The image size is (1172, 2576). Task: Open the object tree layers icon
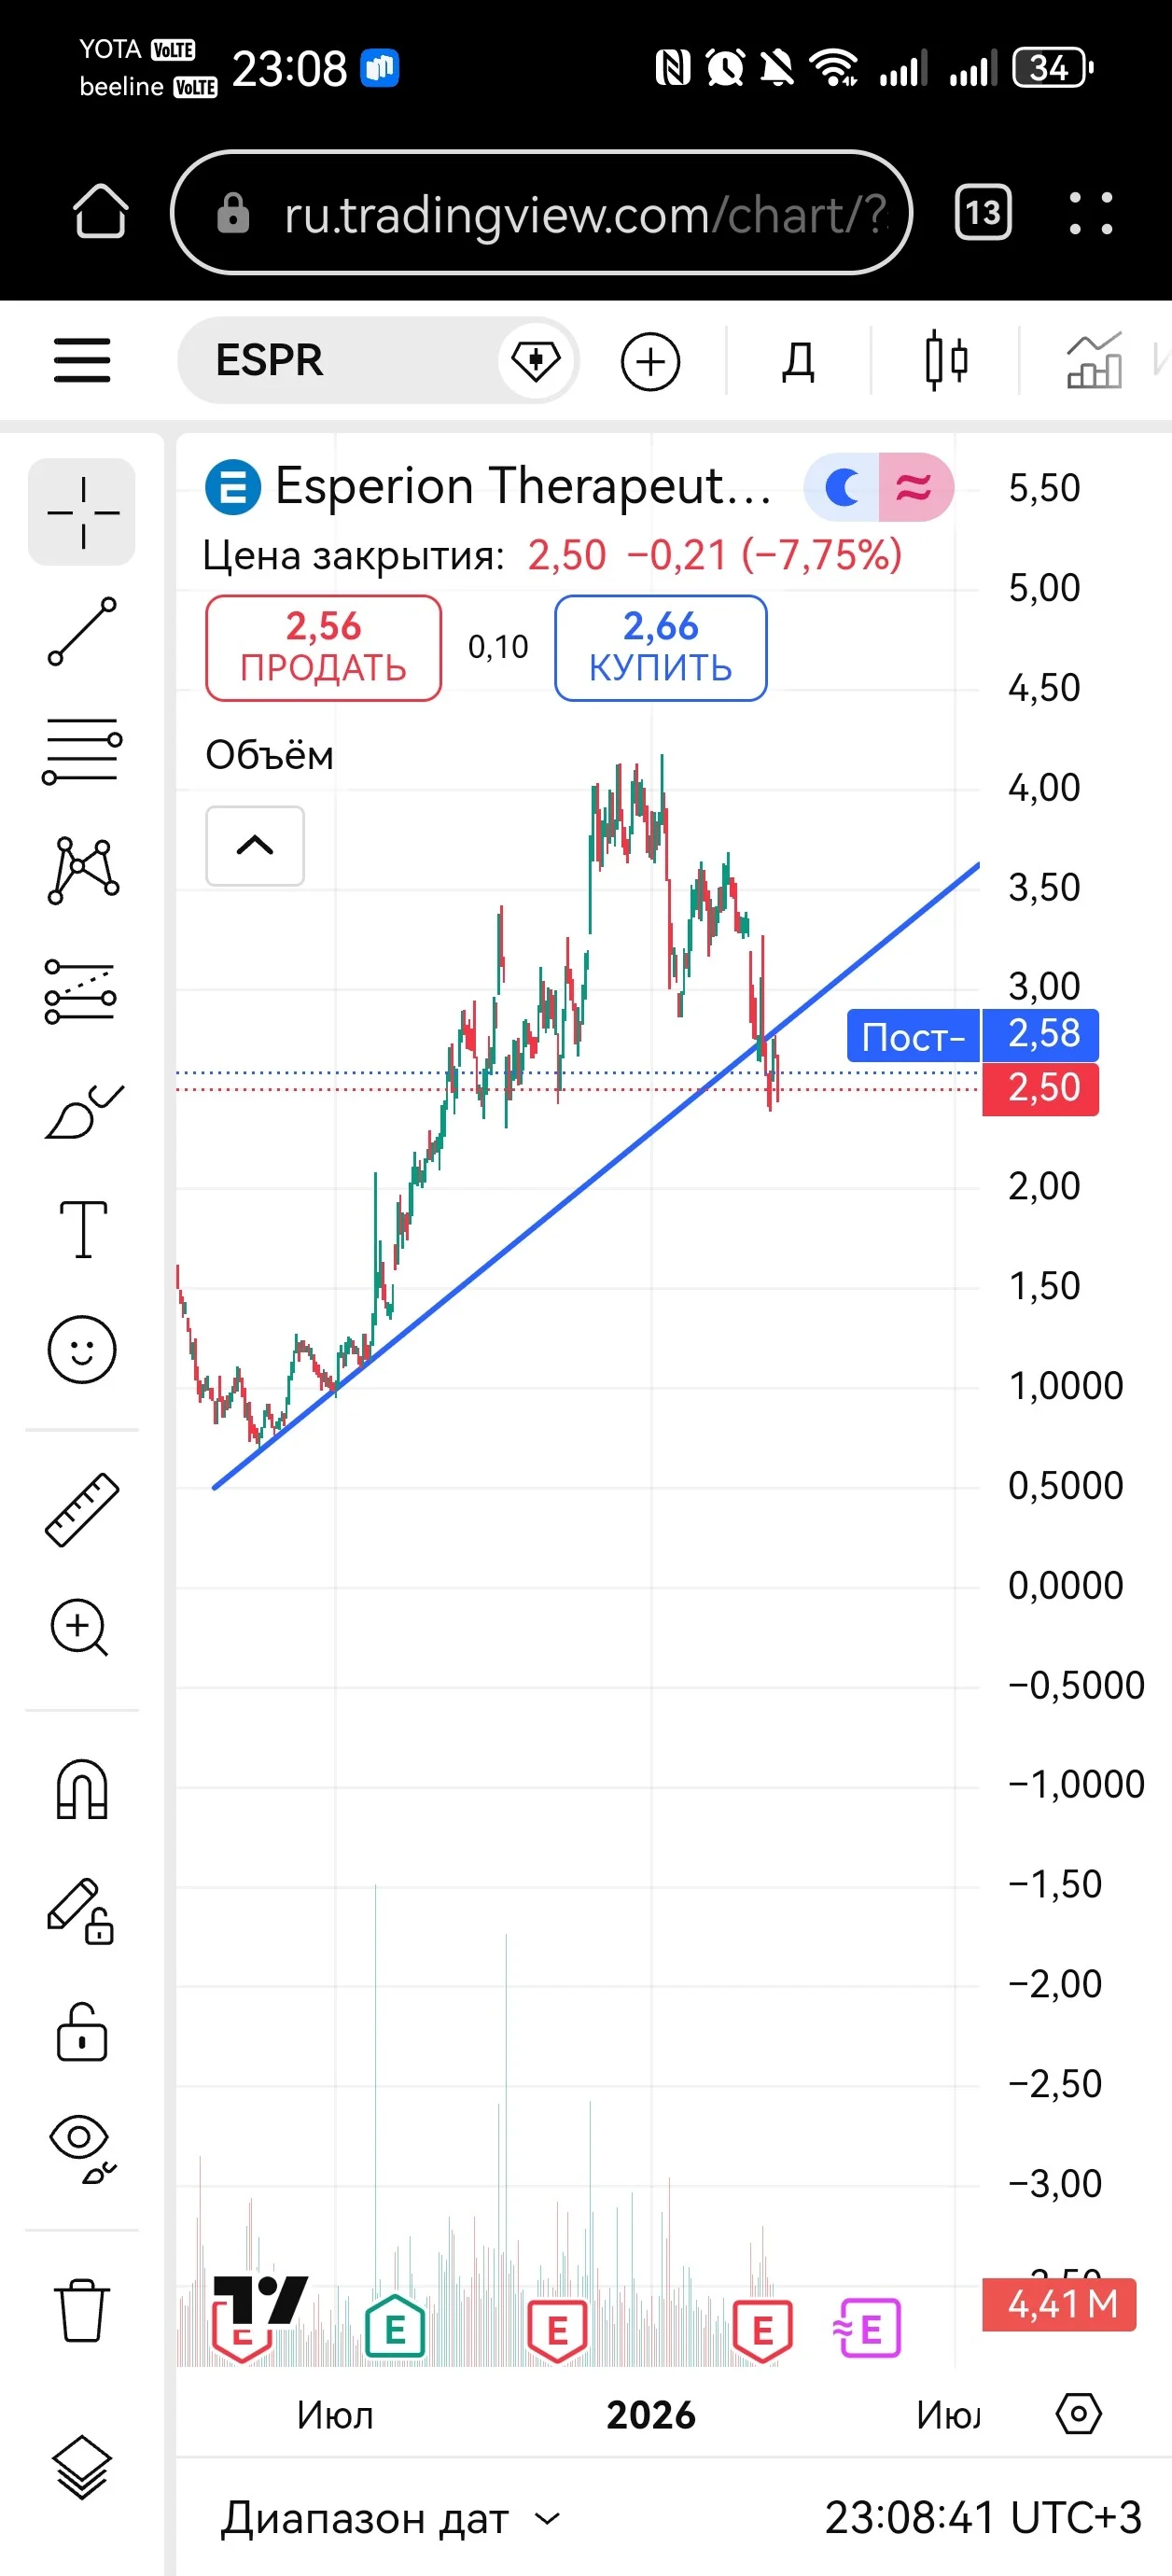coord(82,2468)
